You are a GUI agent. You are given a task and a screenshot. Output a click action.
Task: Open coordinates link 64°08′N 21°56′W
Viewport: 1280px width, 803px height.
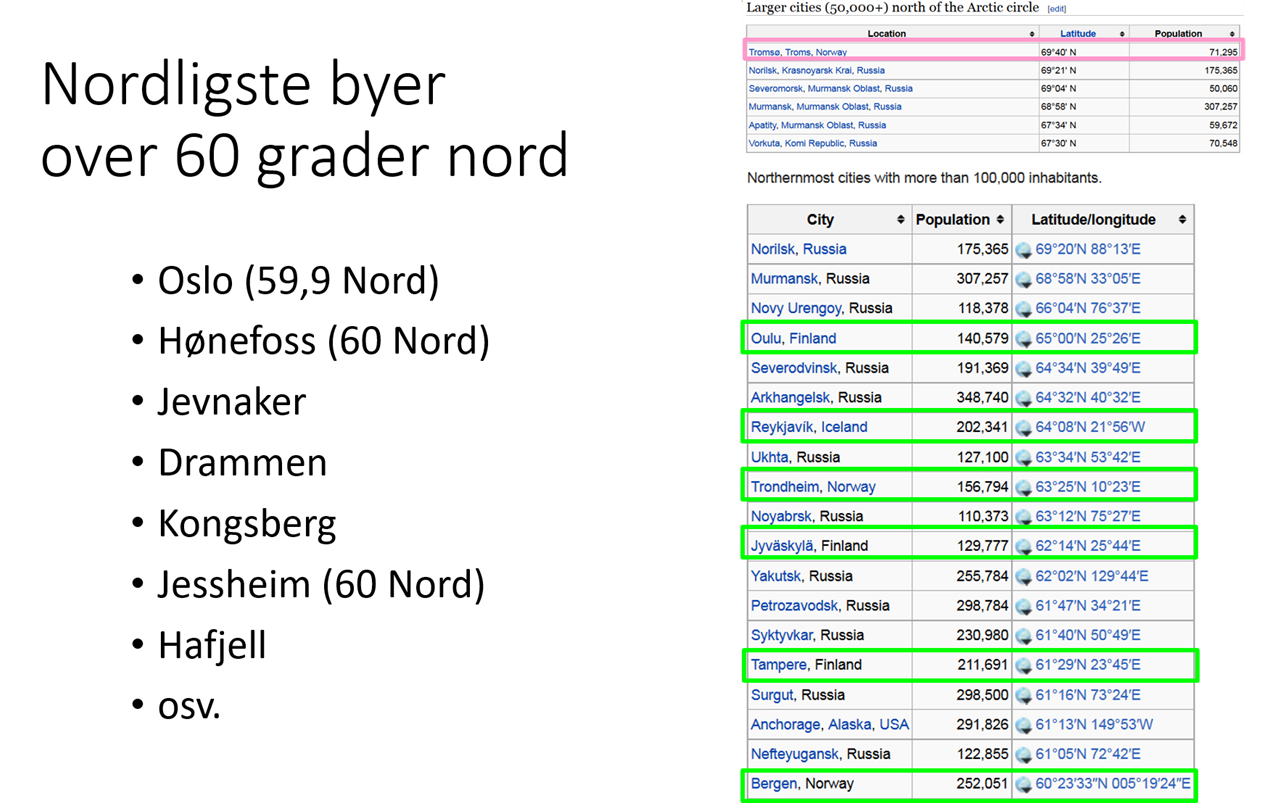click(1090, 427)
